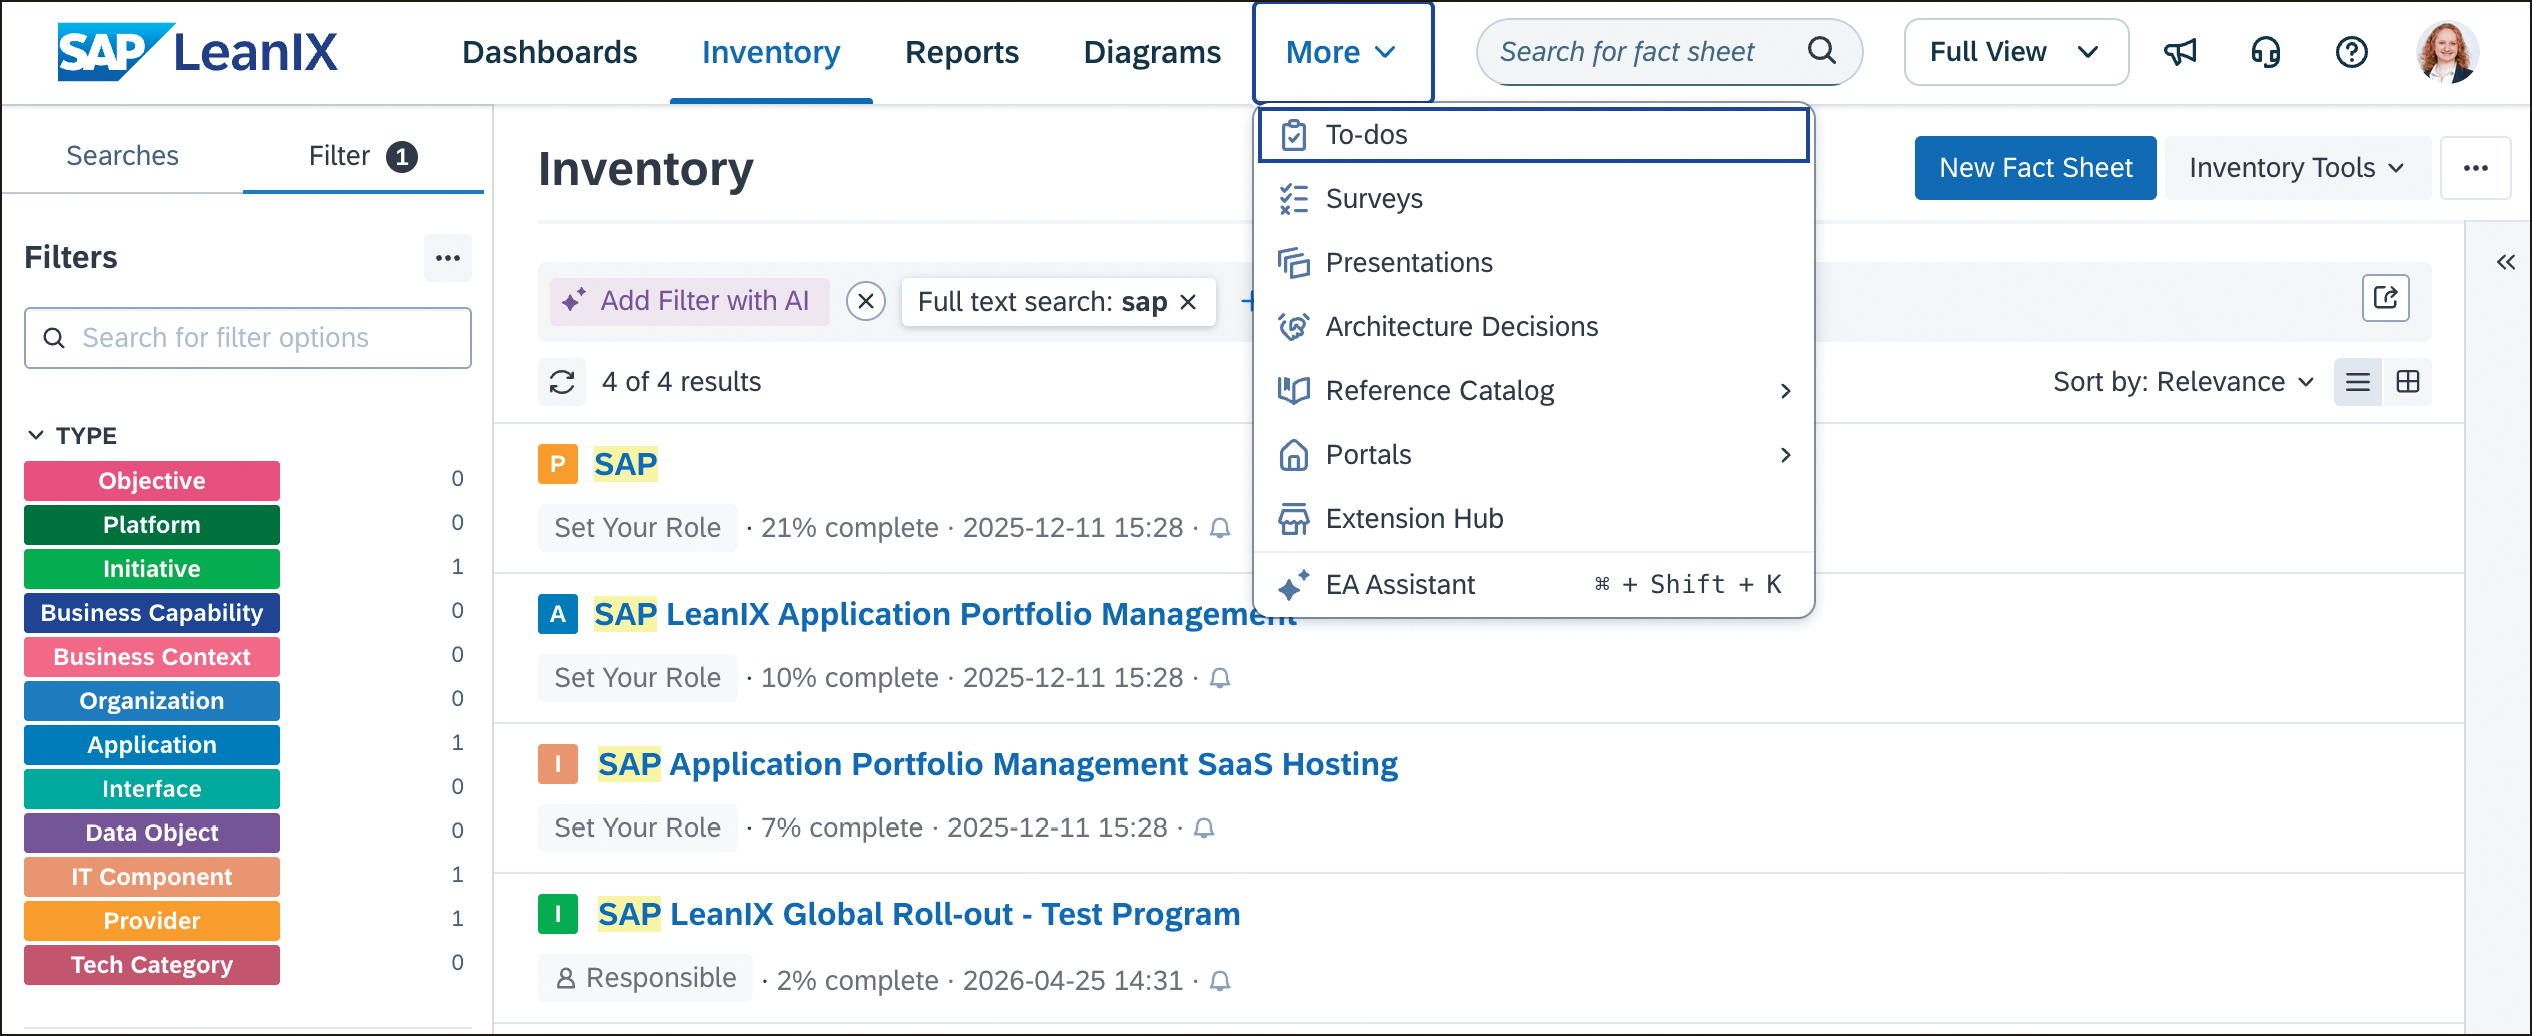Expand the Reference Catalog submenu
Viewport: 2532px width, 1036px height.
[x=1534, y=391]
